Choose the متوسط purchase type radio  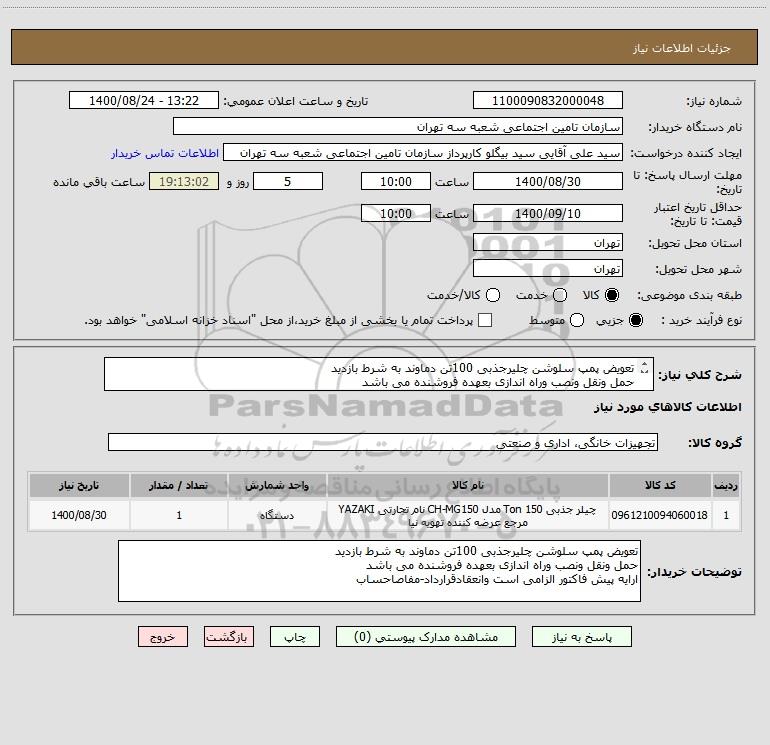577,320
